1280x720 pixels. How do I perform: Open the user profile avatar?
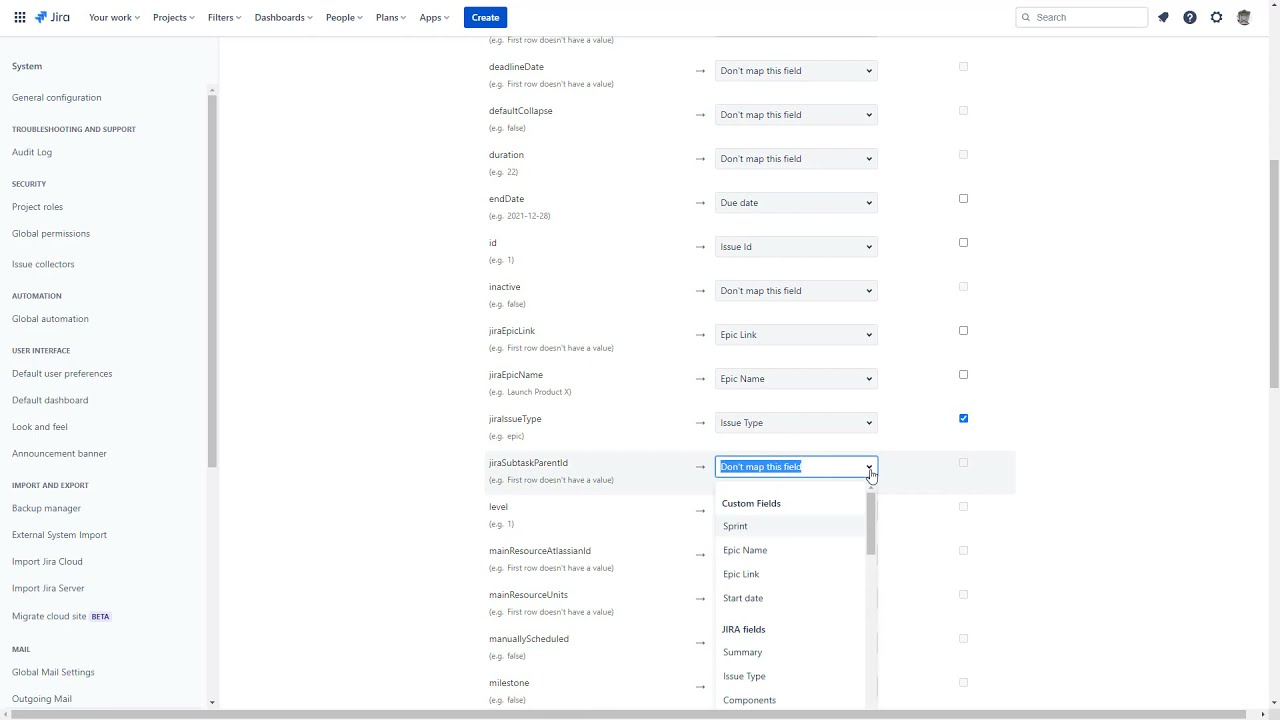point(1244,17)
